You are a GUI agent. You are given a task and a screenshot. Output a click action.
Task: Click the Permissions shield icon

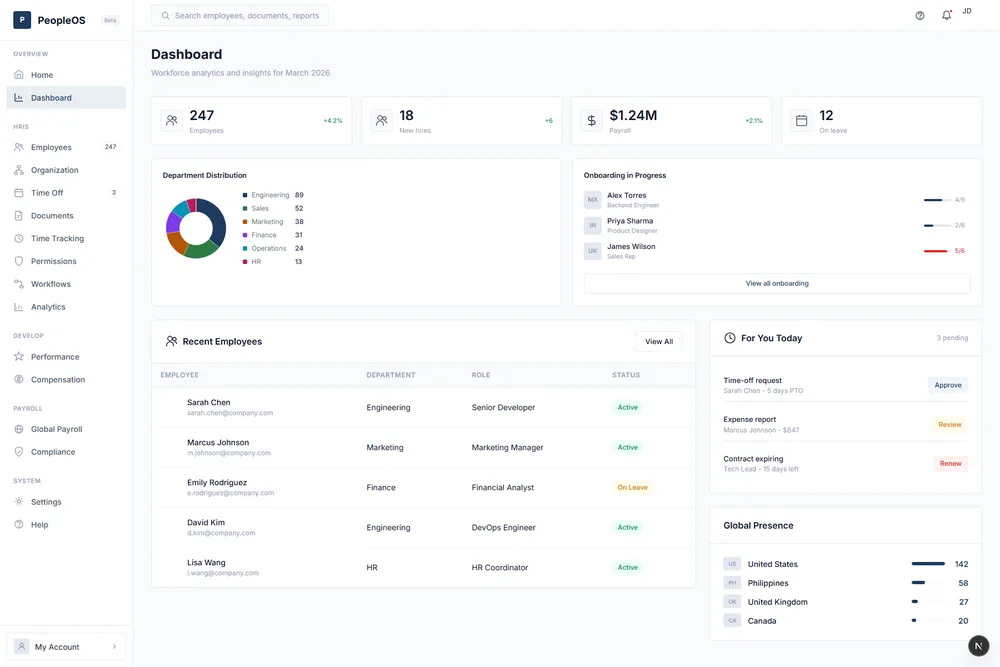(19, 261)
